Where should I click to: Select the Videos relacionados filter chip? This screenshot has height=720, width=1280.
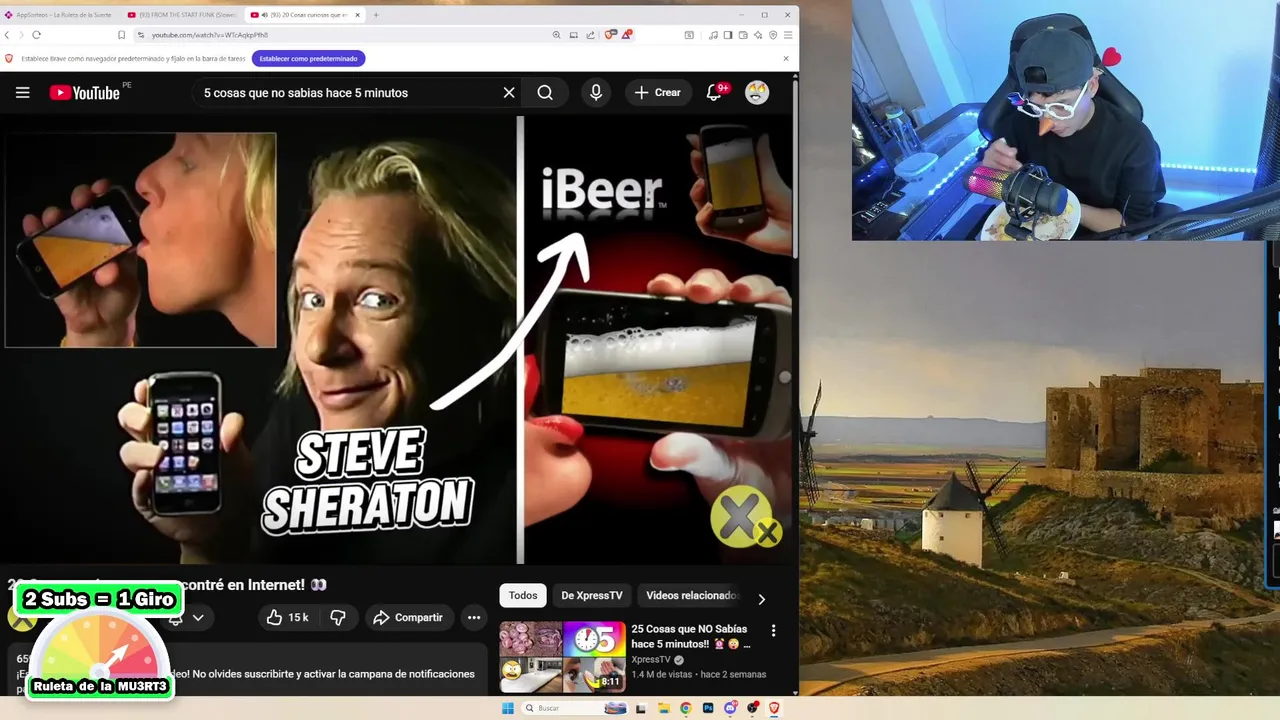tap(691, 596)
